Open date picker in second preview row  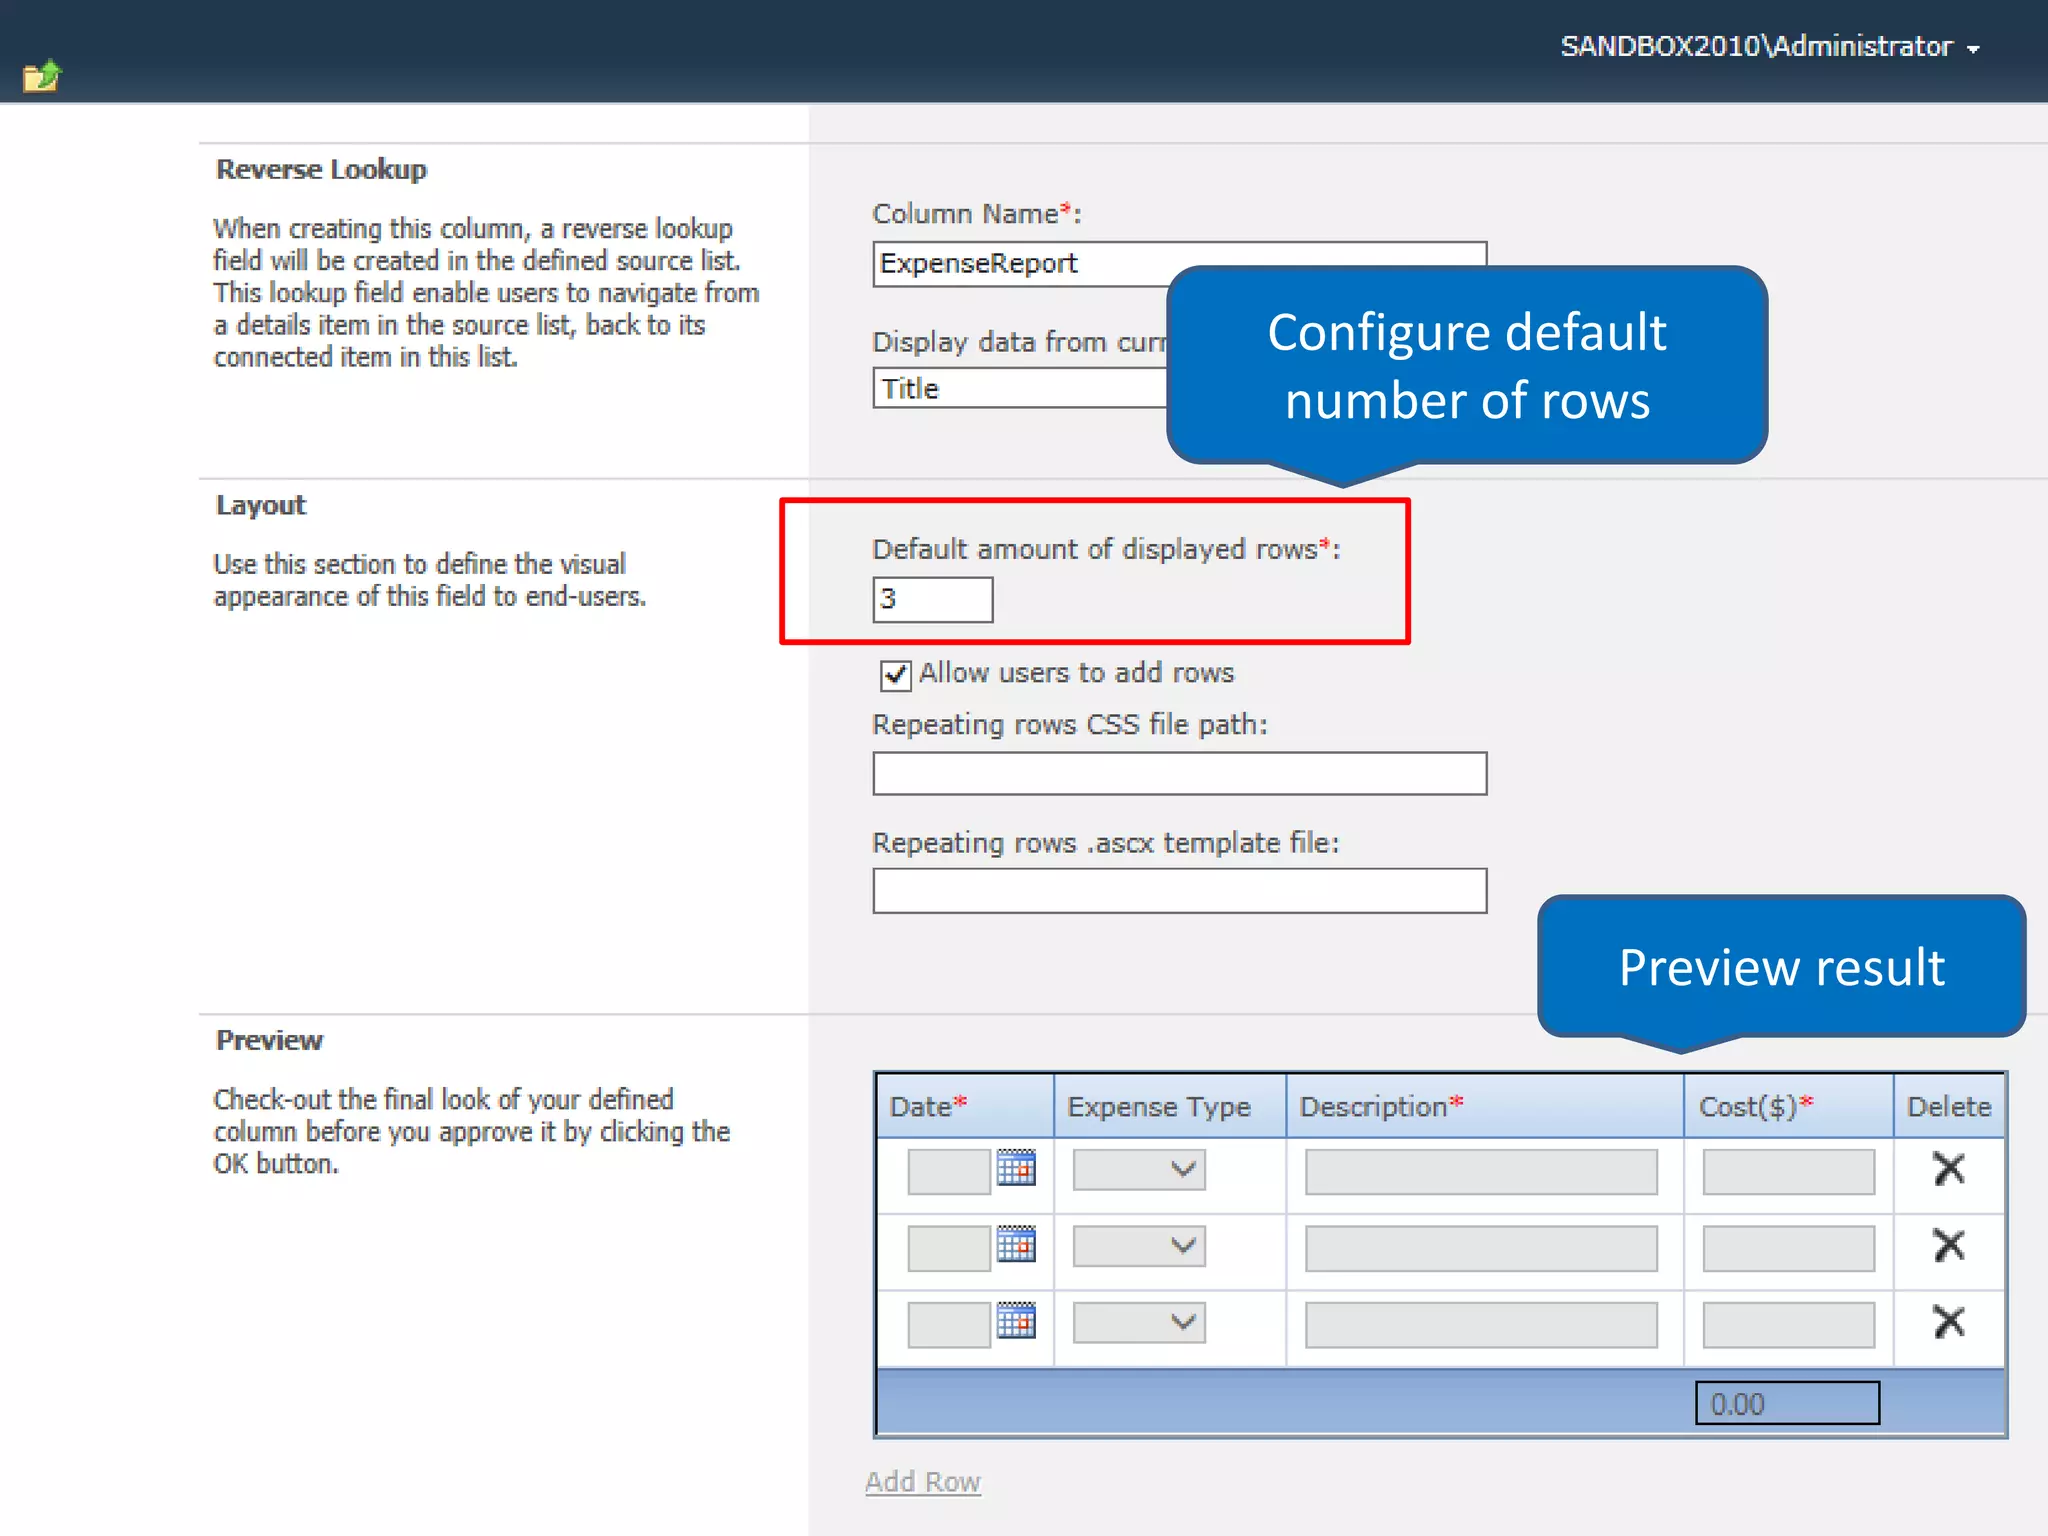pos(1016,1244)
